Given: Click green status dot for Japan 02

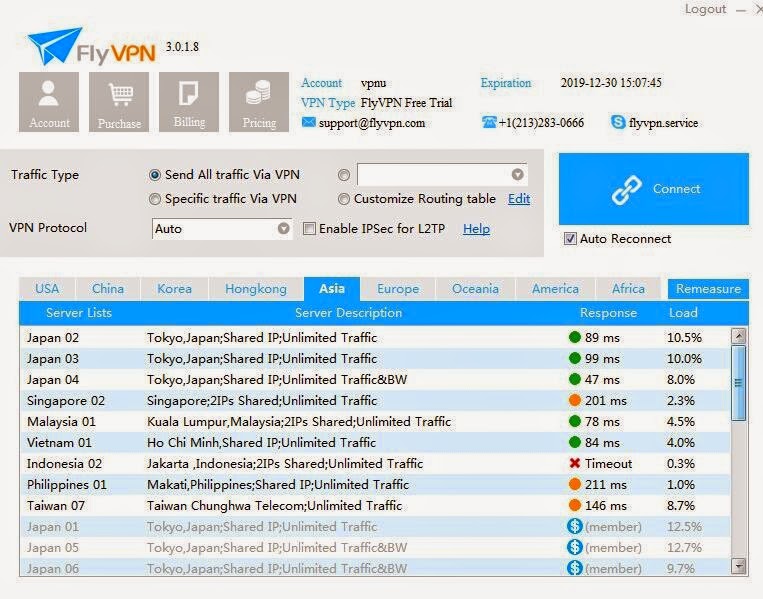Looking at the screenshot, I should pos(575,337).
